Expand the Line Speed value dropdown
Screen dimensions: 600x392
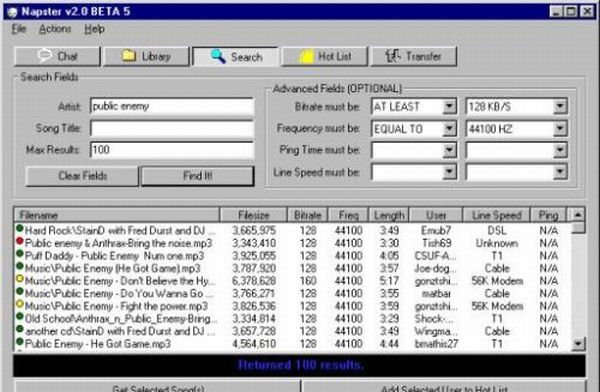click(x=560, y=172)
